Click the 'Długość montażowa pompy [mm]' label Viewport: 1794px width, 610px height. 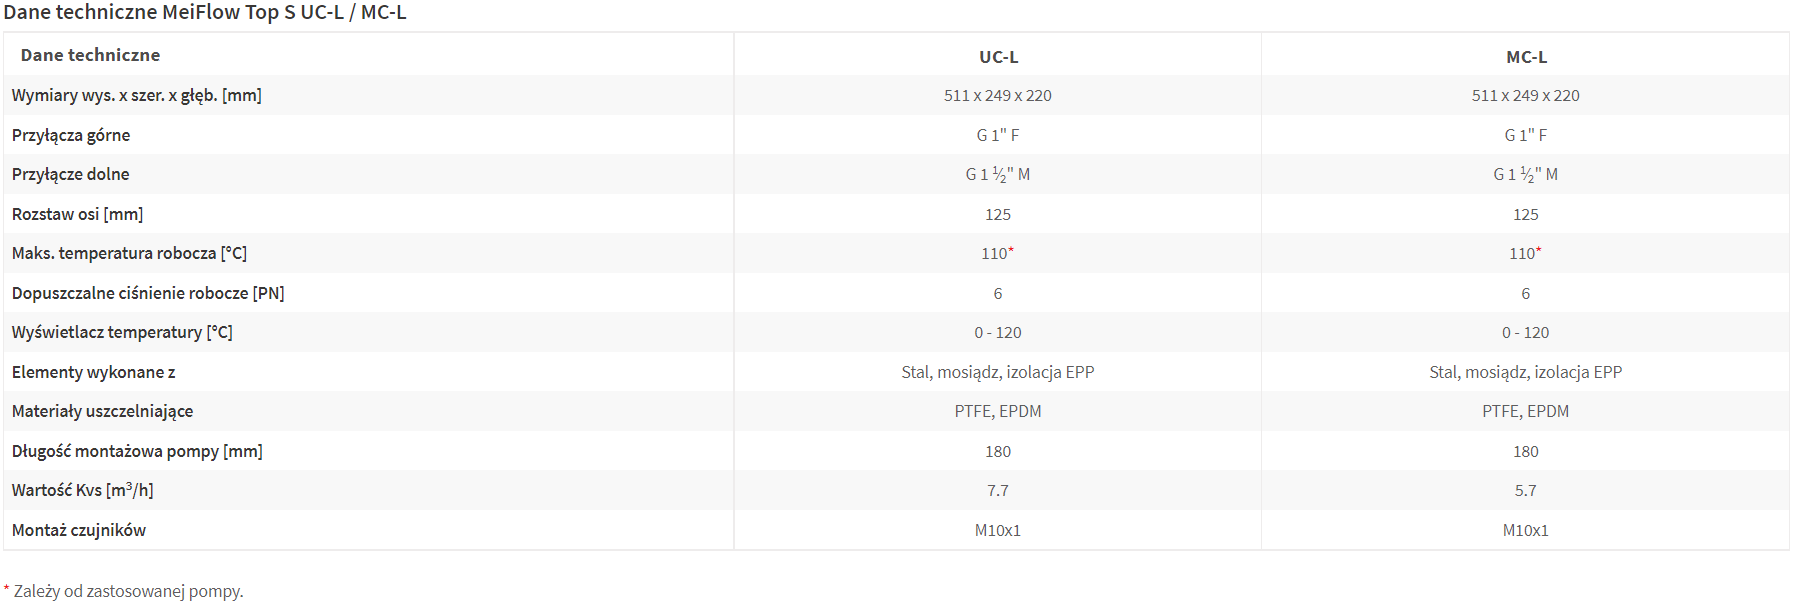[x=137, y=451]
